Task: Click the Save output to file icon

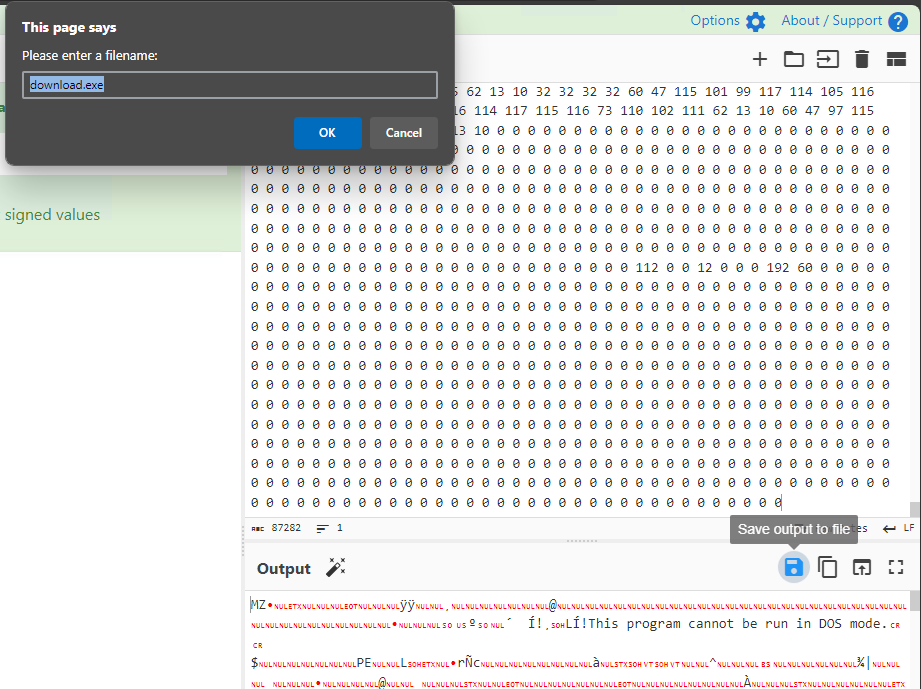Action: point(793,568)
